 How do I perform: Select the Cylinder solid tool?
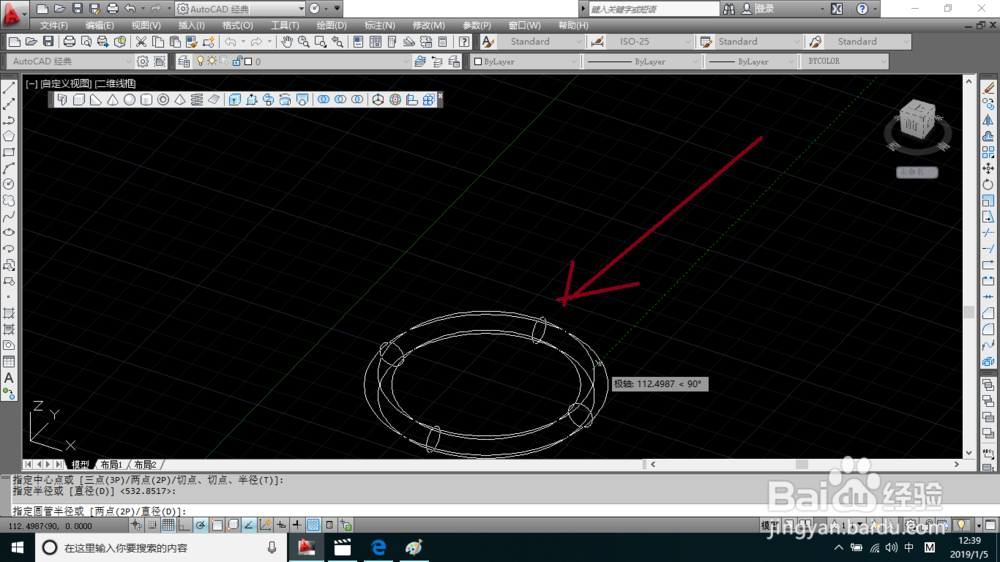pos(146,100)
